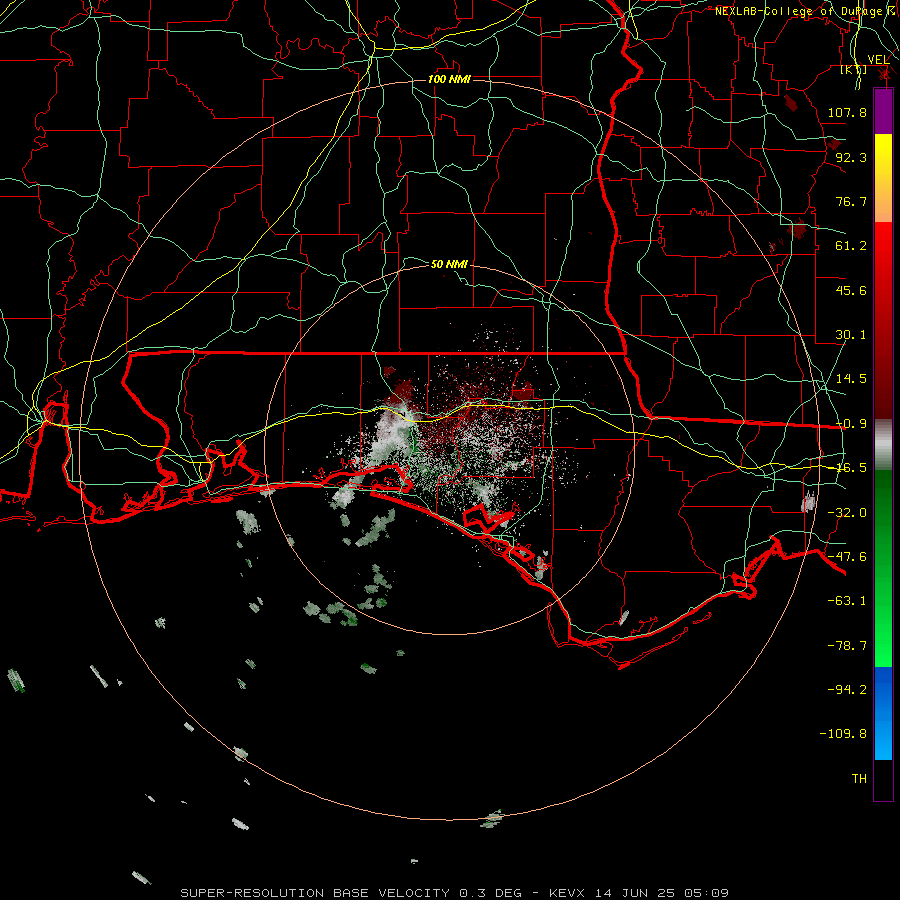Select the 45.6 legend value

851,290
